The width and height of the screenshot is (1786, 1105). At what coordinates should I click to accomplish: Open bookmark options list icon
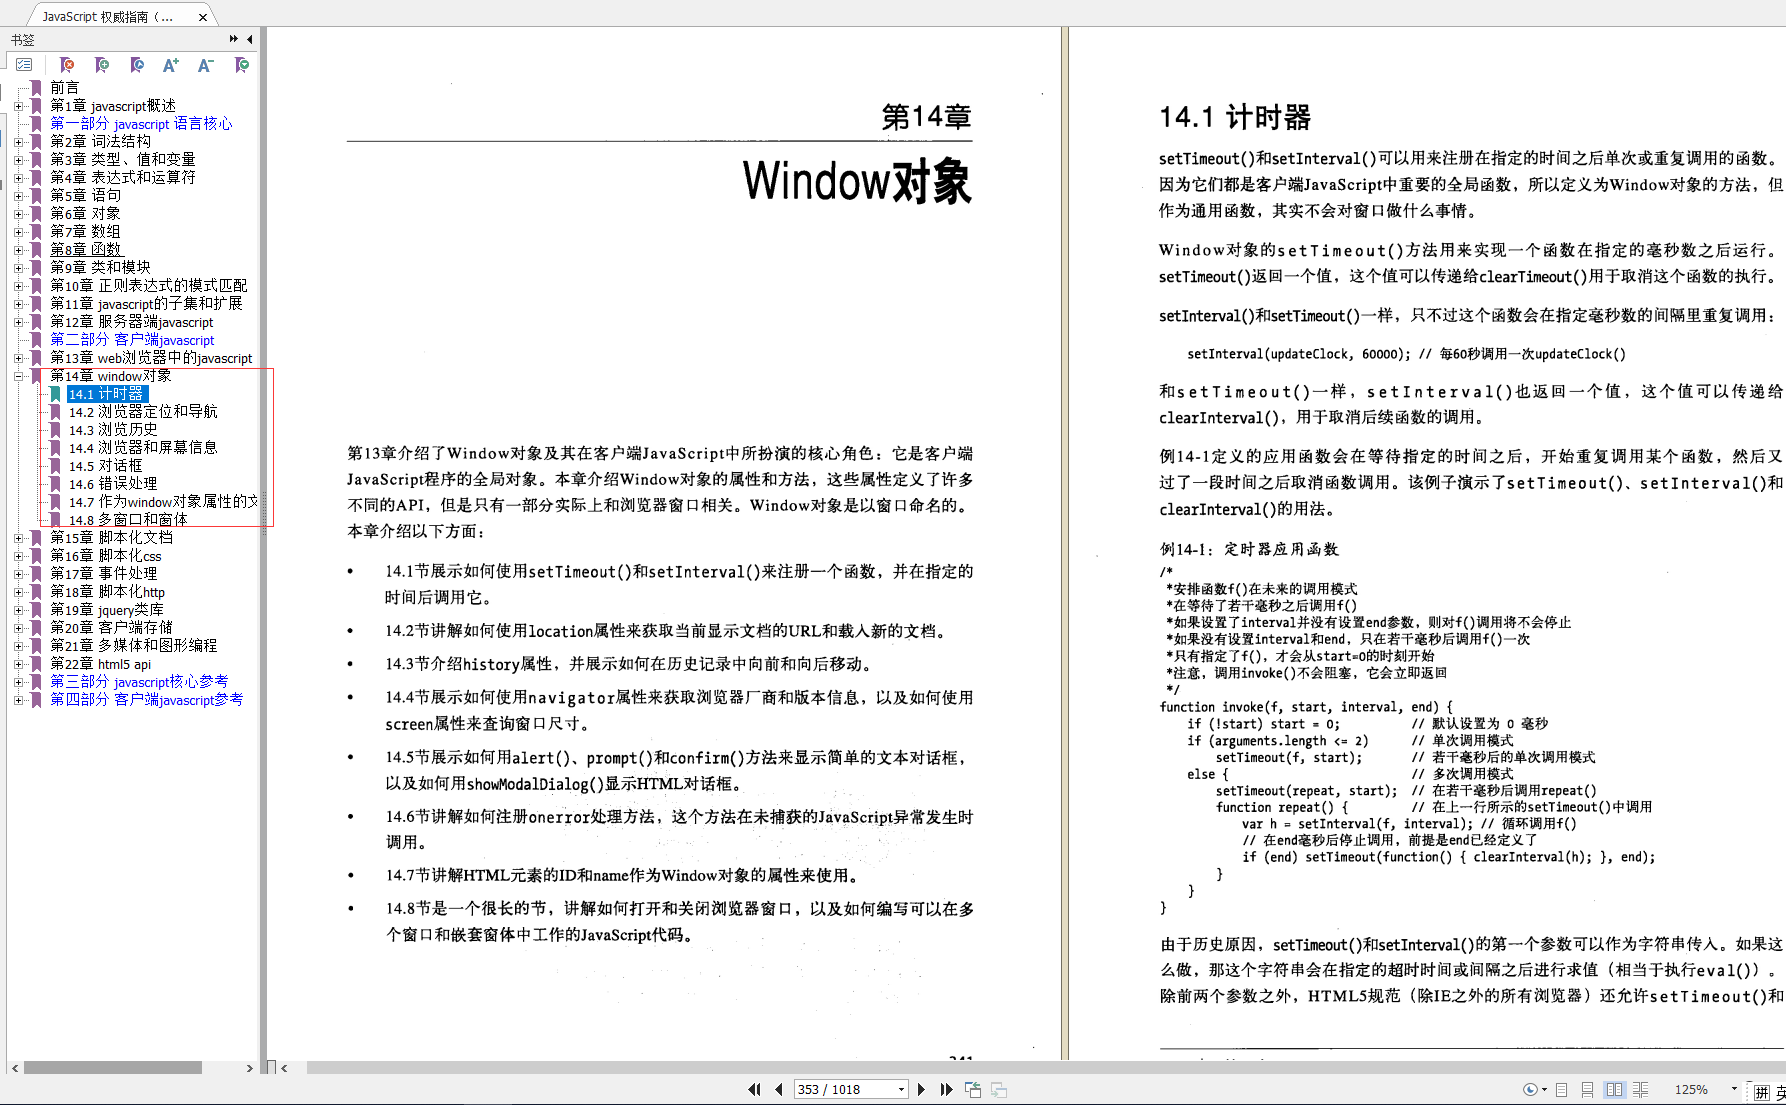tap(24, 64)
